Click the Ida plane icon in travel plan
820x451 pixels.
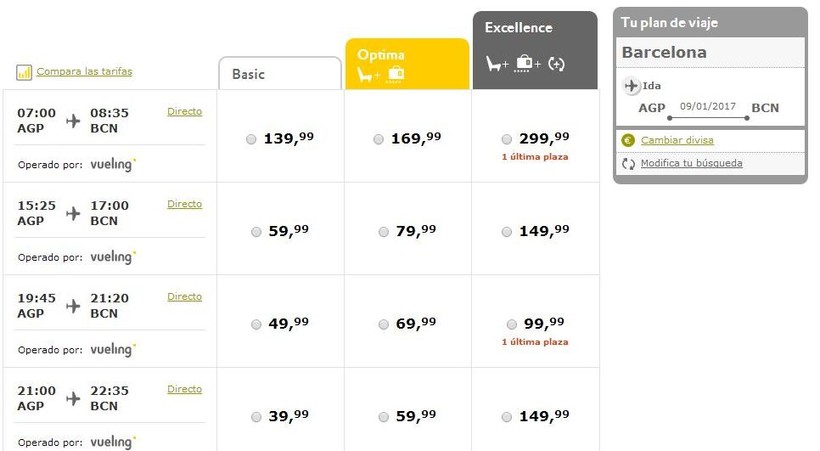[630, 86]
